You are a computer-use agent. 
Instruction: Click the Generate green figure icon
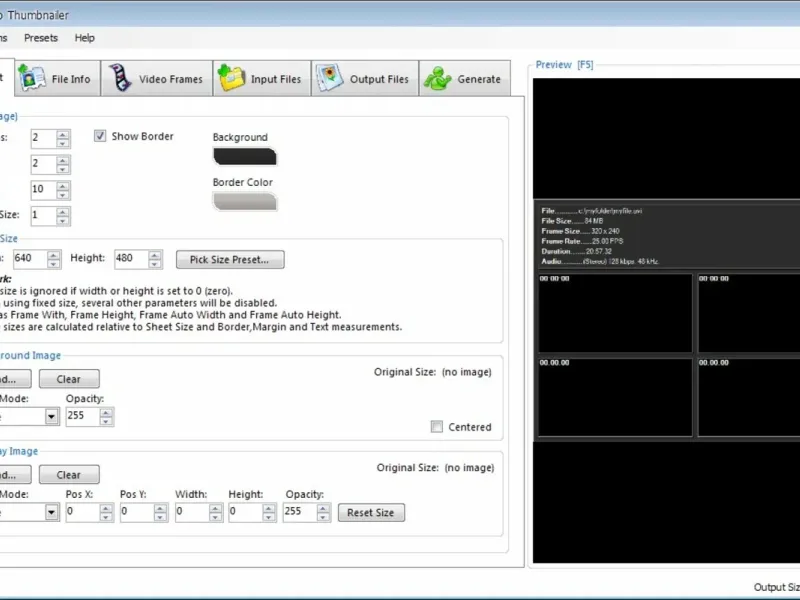tap(437, 79)
